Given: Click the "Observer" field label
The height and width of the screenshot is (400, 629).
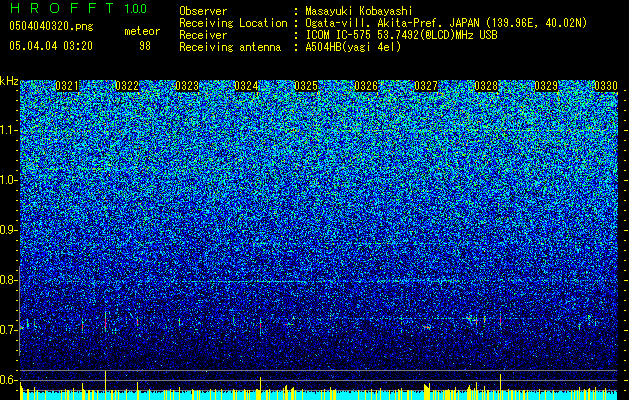Looking at the screenshot, I should (x=203, y=11).
